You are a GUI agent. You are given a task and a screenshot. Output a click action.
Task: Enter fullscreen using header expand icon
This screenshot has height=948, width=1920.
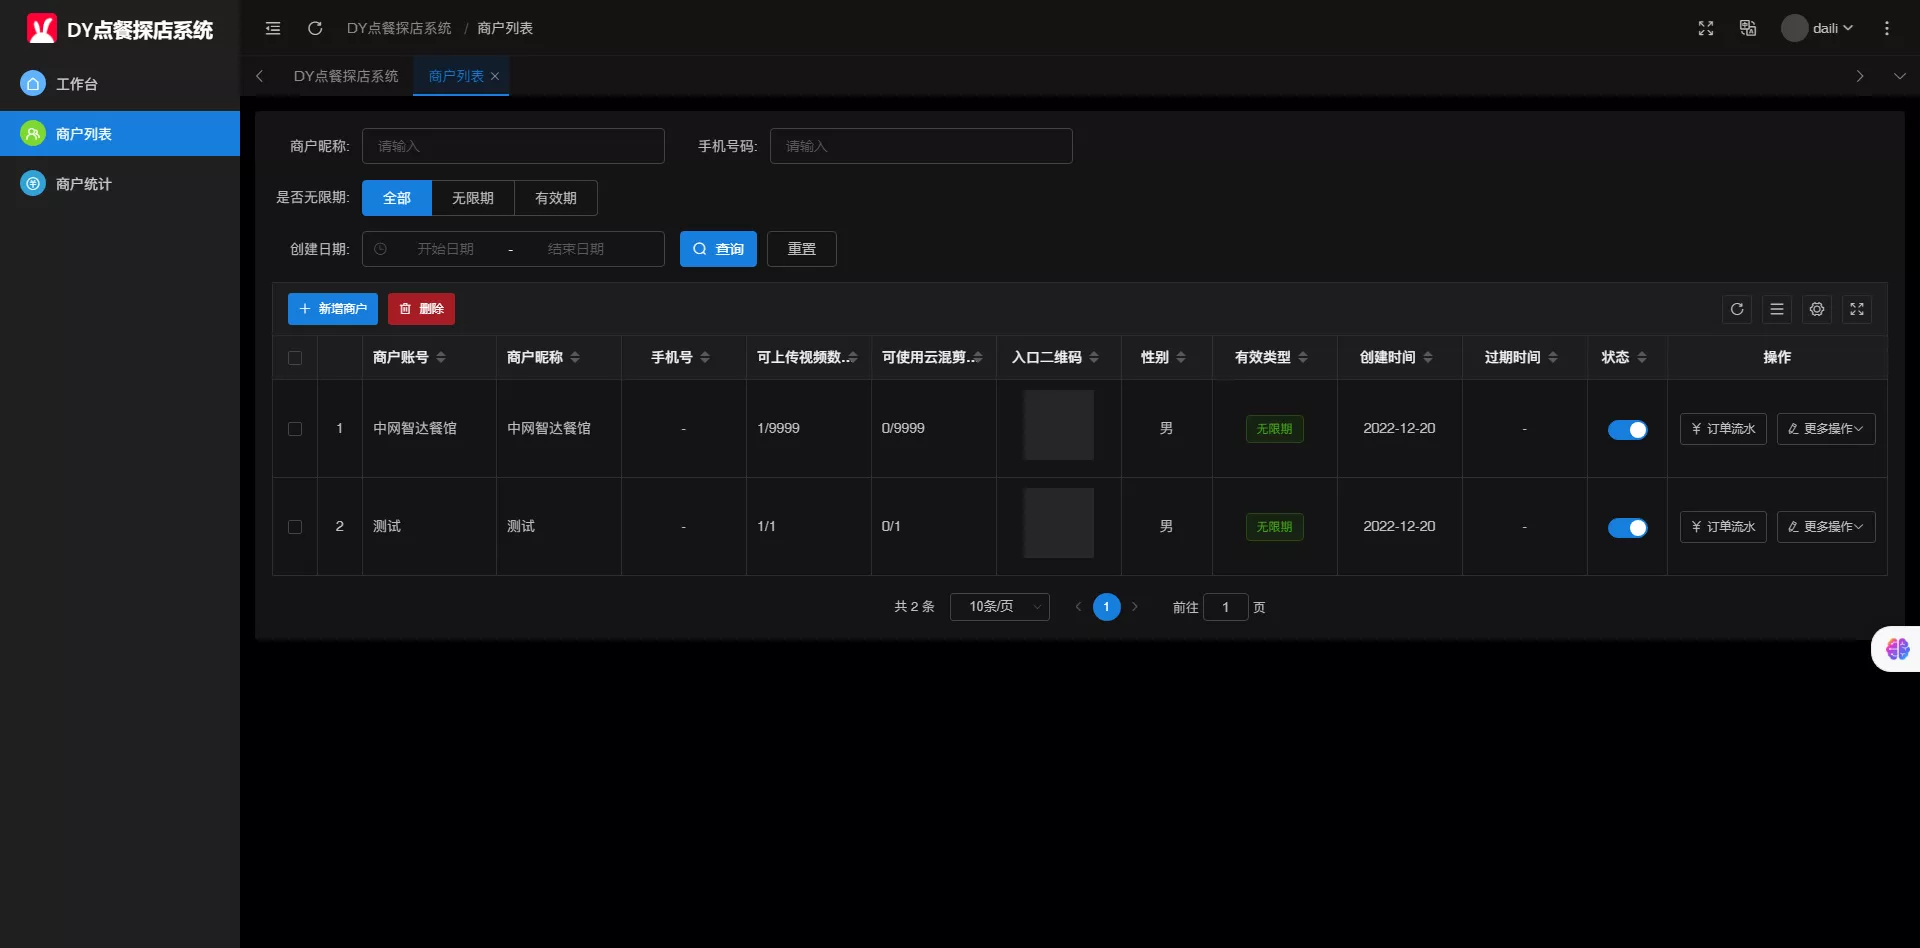click(1706, 29)
